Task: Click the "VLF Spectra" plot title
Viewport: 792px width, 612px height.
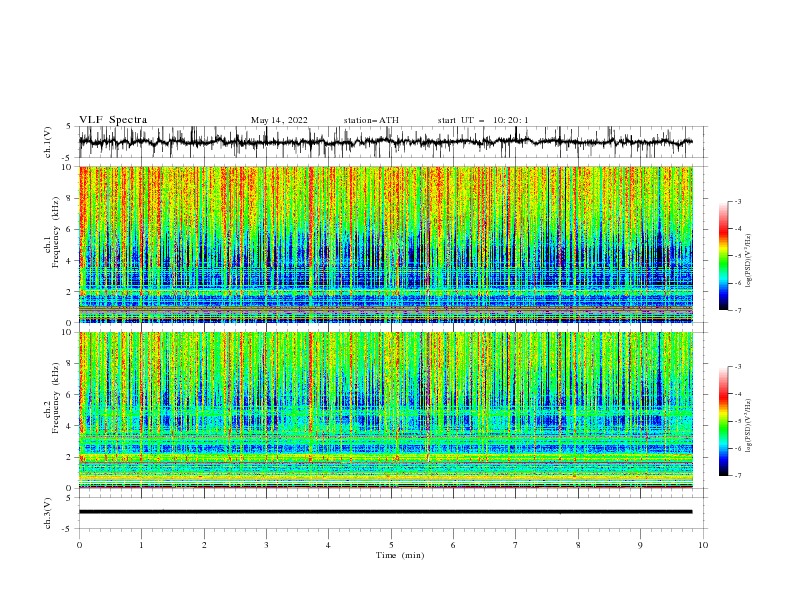Action: pos(113,120)
